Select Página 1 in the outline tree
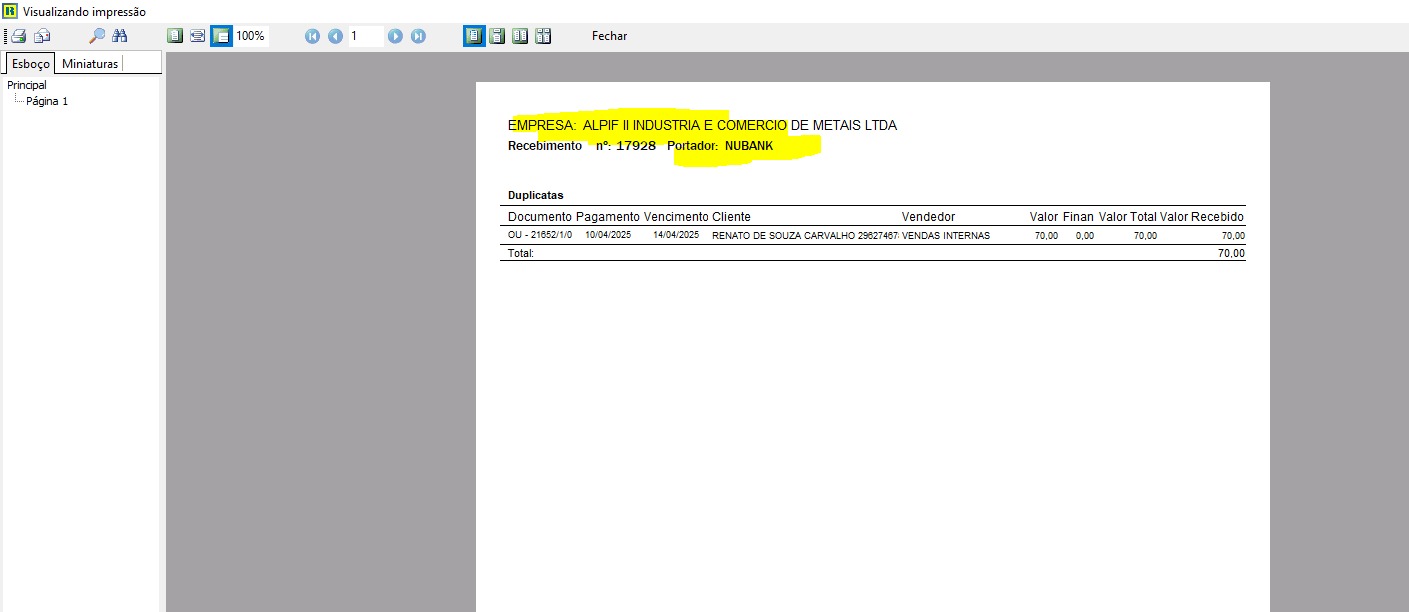 click(47, 101)
